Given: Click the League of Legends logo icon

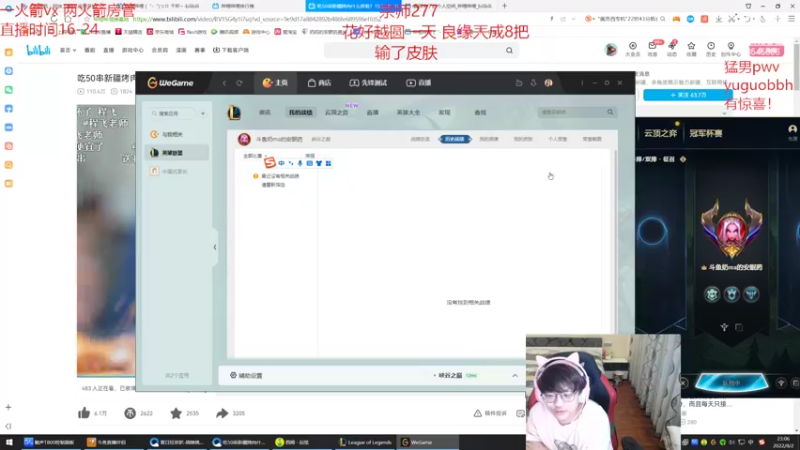Looking at the screenshot, I should 234,112.
